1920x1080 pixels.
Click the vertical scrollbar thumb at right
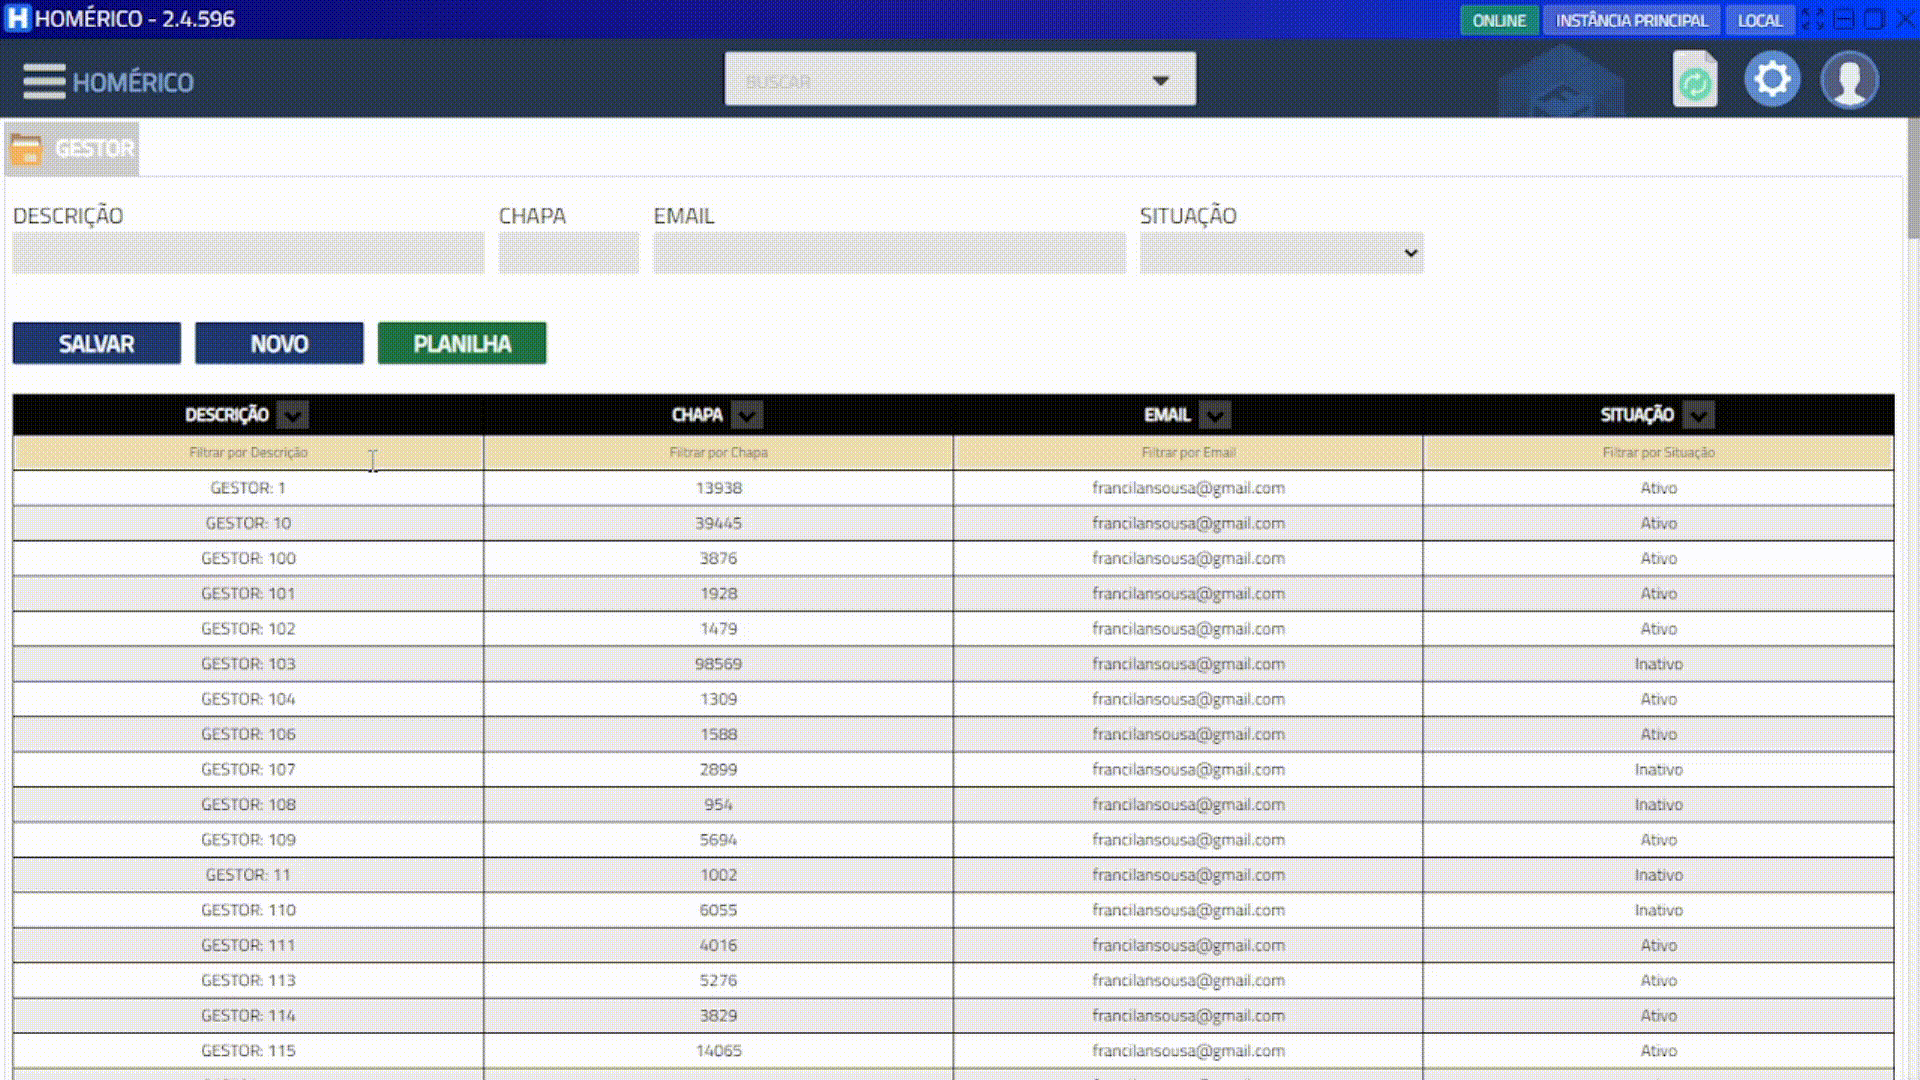click(x=1912, y=180)
